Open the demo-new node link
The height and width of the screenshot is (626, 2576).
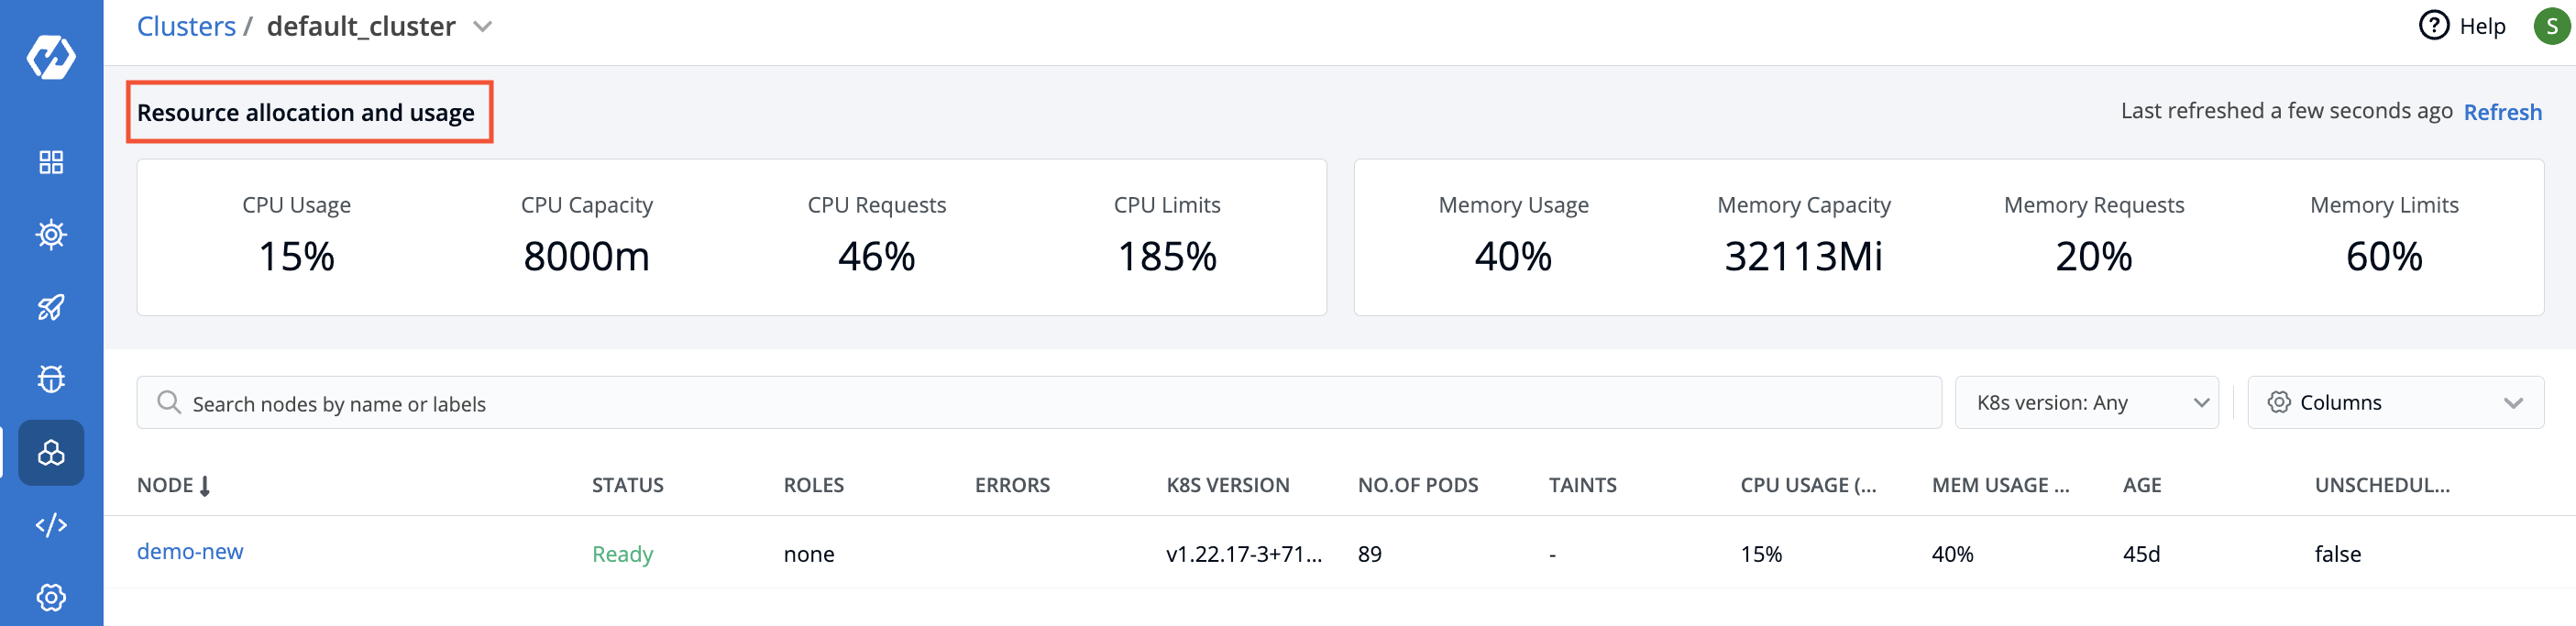pos(190,551)
